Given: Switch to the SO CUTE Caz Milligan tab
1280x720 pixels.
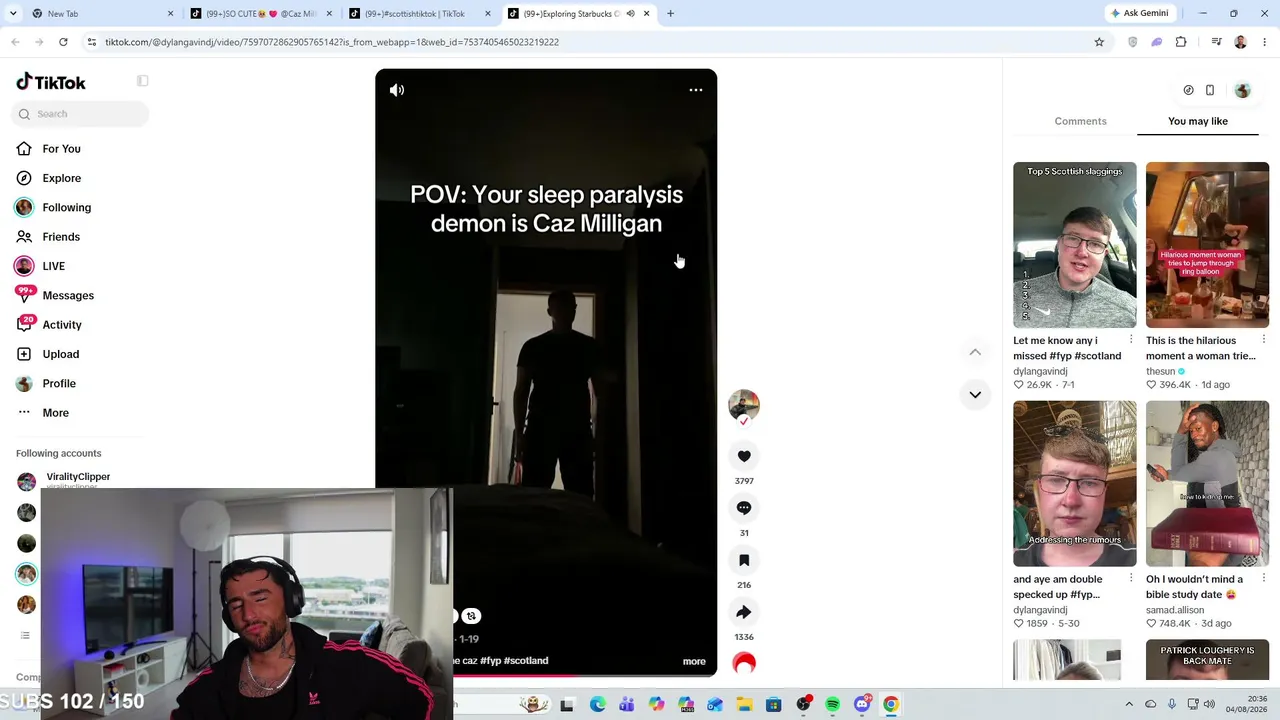Looking at the screenshot, I should (262, 14).
